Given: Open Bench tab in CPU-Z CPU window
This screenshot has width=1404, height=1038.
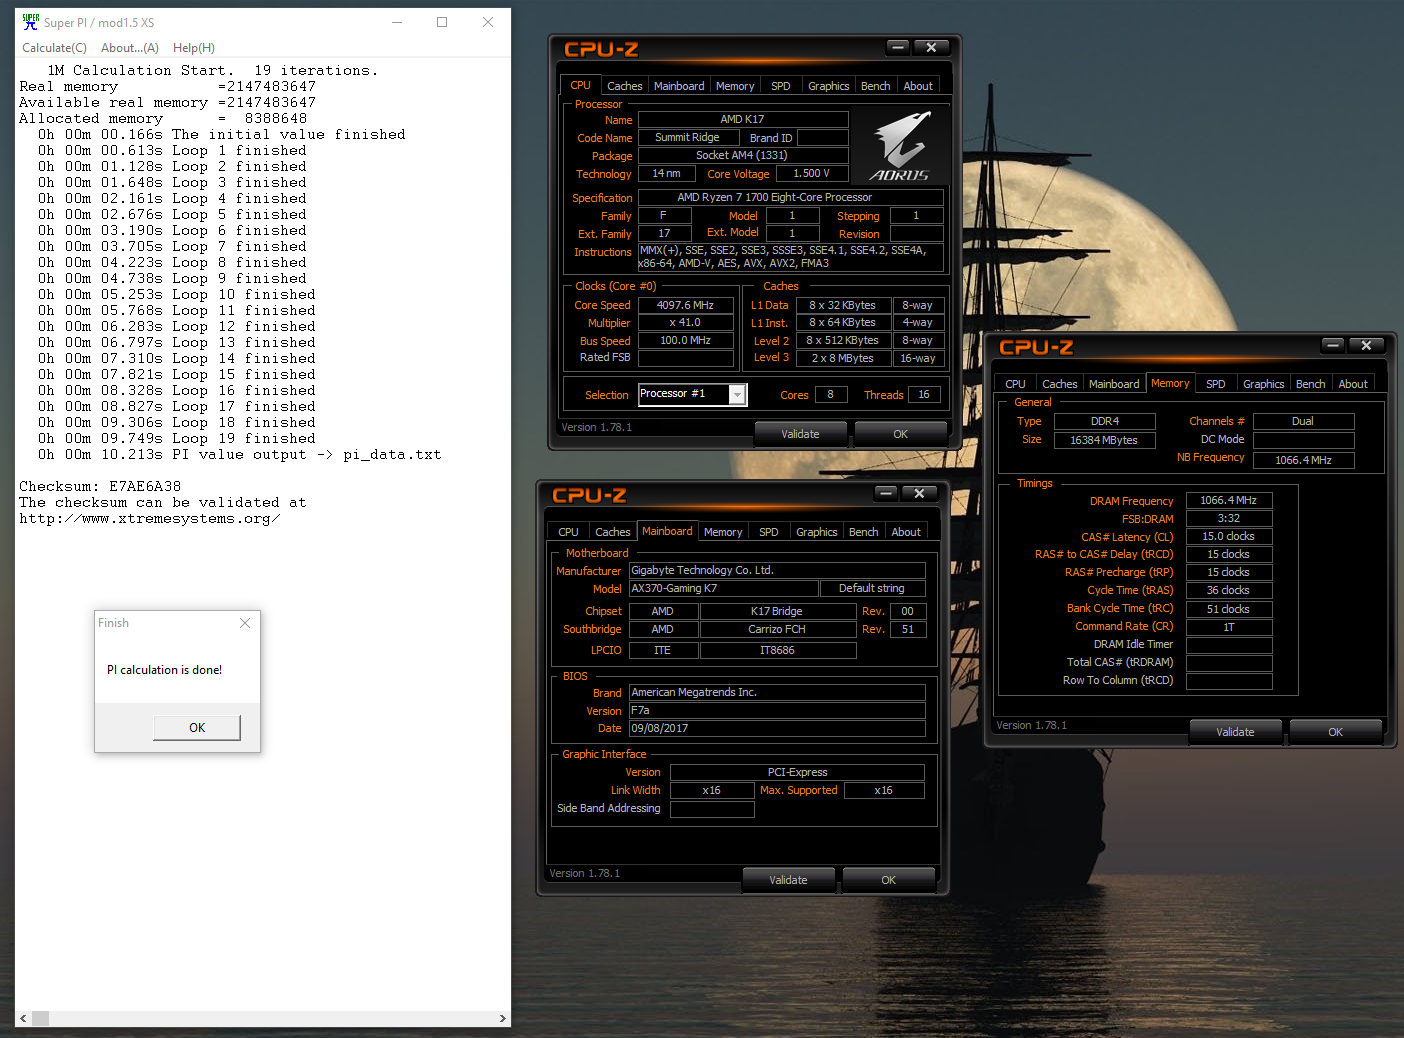Looking at the screenshot, I should coord(876,86).
